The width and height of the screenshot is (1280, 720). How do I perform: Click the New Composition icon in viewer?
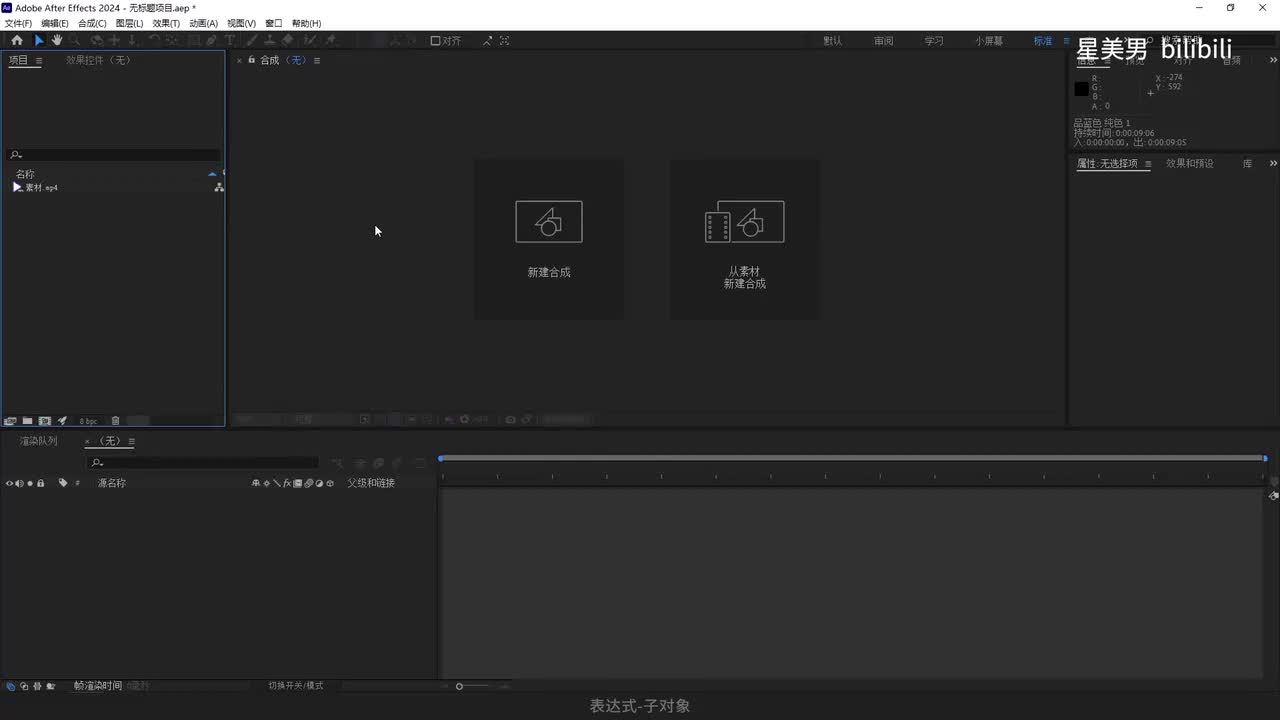[549, 222]
